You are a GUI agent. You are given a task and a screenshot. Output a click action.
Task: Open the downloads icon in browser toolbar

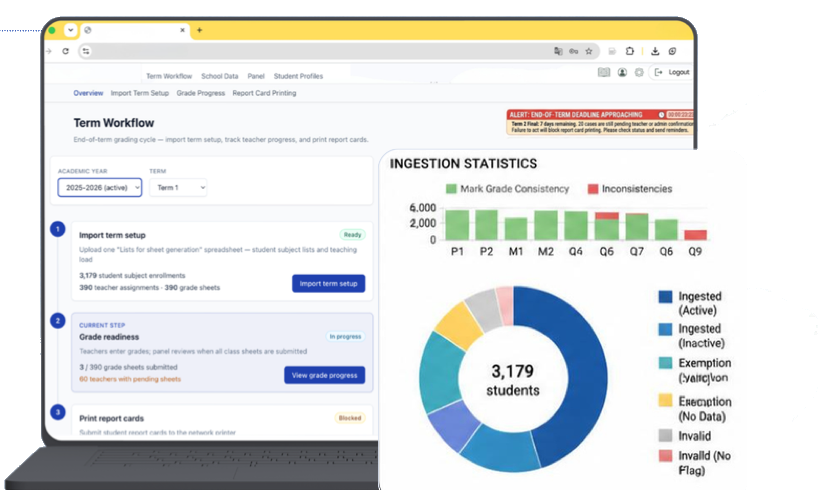click(x=655, y=51)
